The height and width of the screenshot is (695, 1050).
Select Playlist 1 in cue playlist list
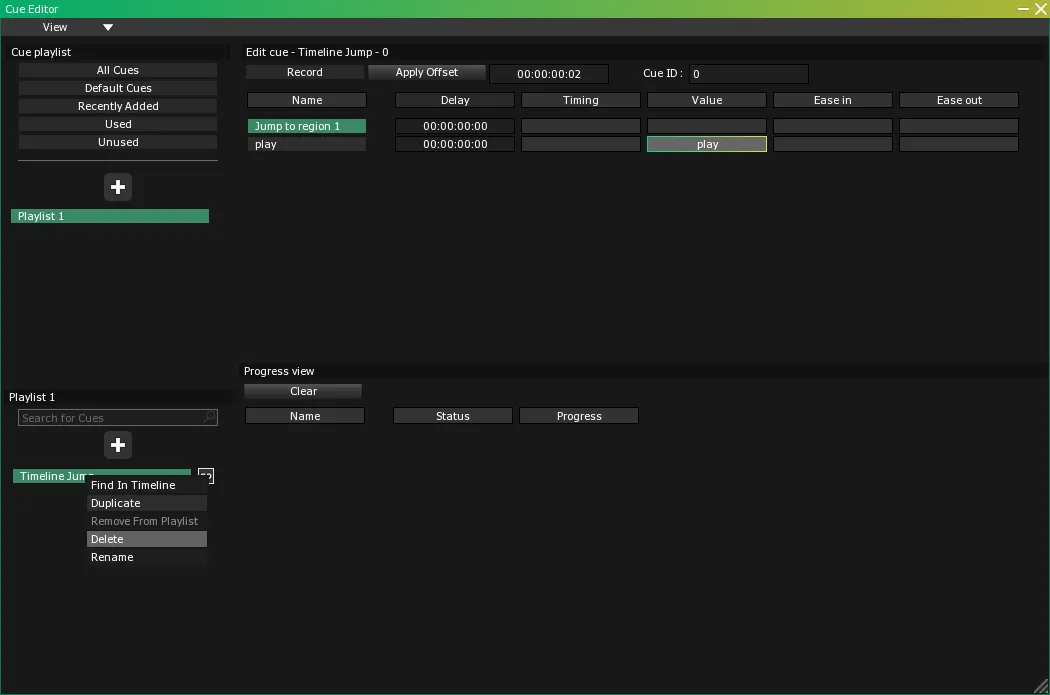pyautogui.click(x=110, y=216)
